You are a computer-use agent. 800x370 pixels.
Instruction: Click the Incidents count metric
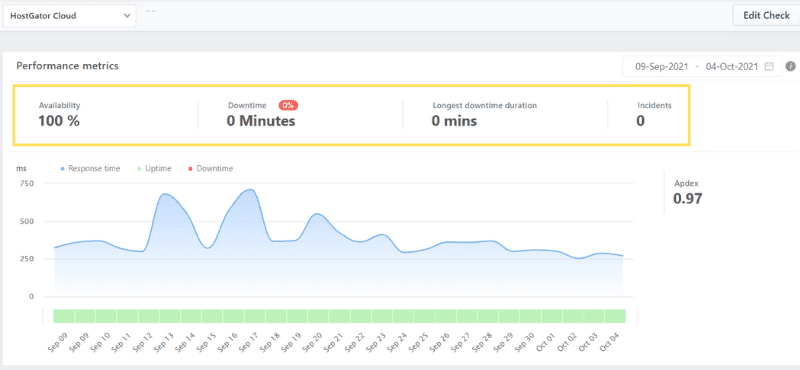tap(654, 114)
